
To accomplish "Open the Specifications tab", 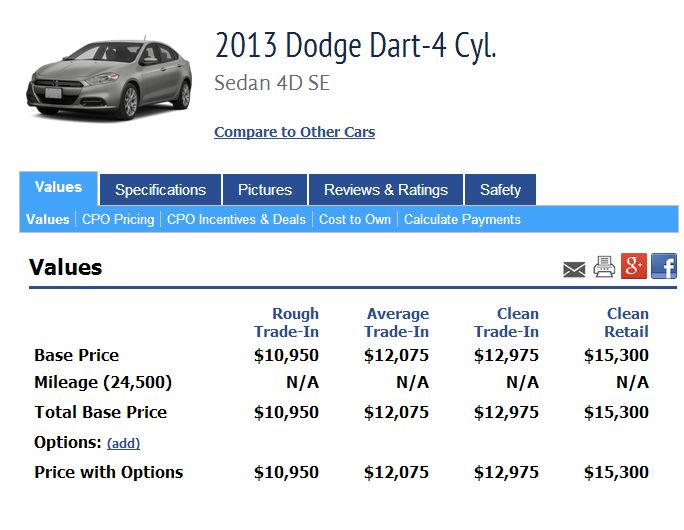I will (x=160, y=190).
